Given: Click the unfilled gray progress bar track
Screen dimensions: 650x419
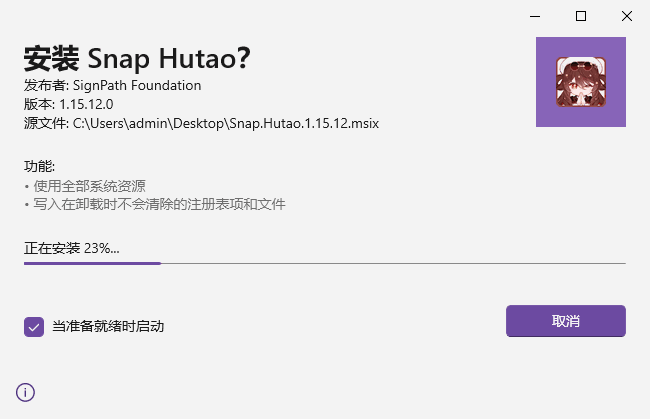Looking at the screenshot, I should (x=392, y=263).
